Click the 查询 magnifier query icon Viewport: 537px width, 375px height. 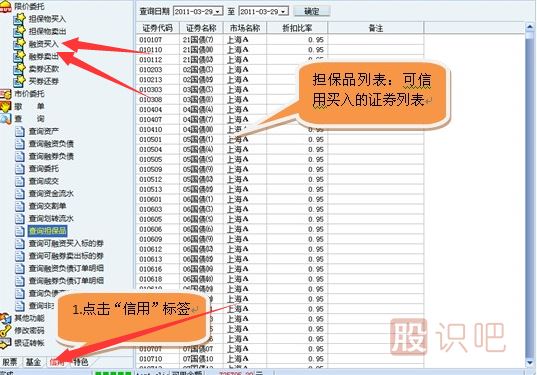tap(5, 119)
